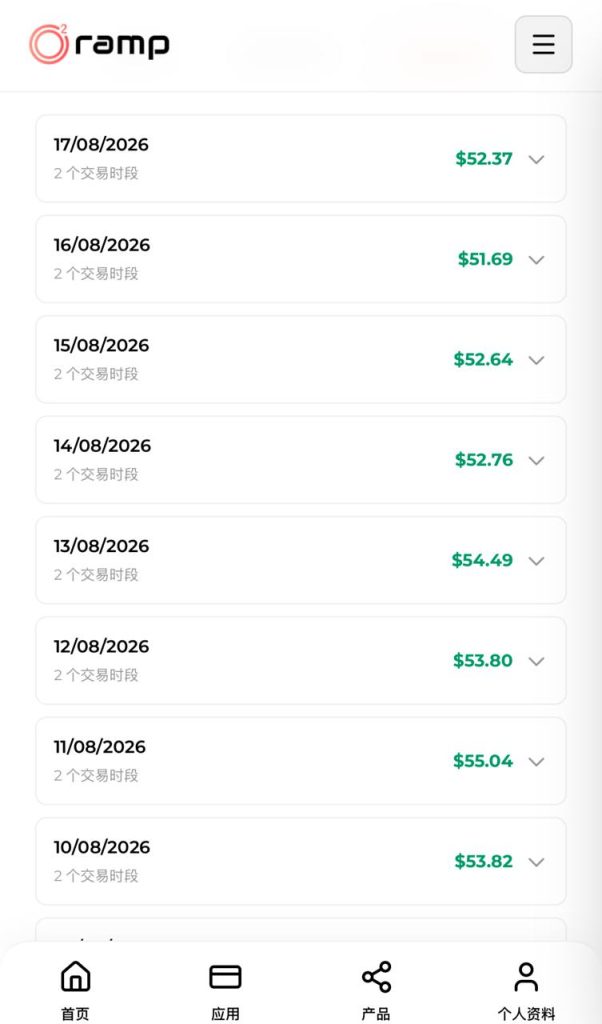The height and width of the screenshot is (1024, 602).
Task: Expand the 16/08/2026 entry chevron
Action: 536,260
